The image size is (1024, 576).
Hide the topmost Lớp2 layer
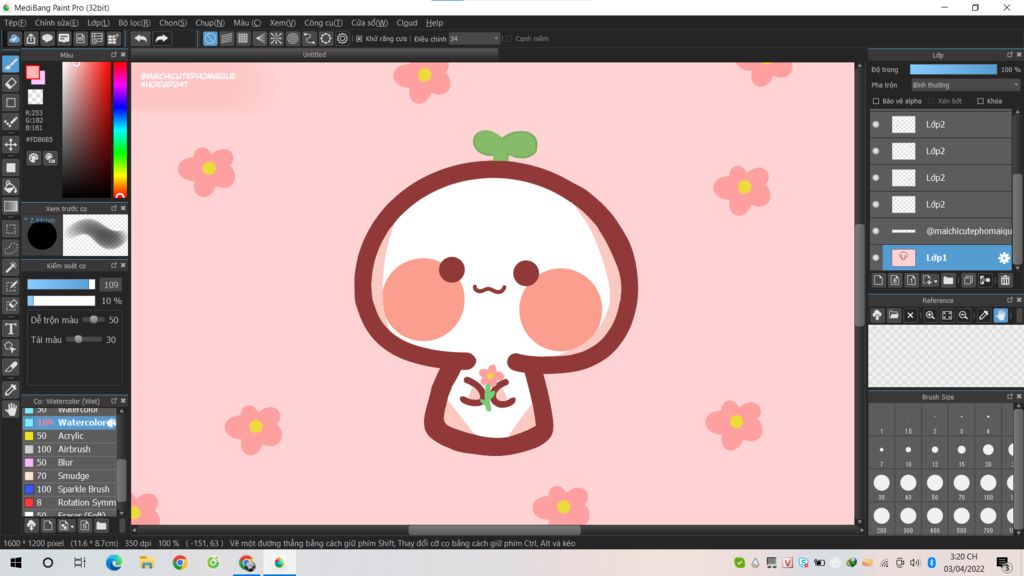876,124
